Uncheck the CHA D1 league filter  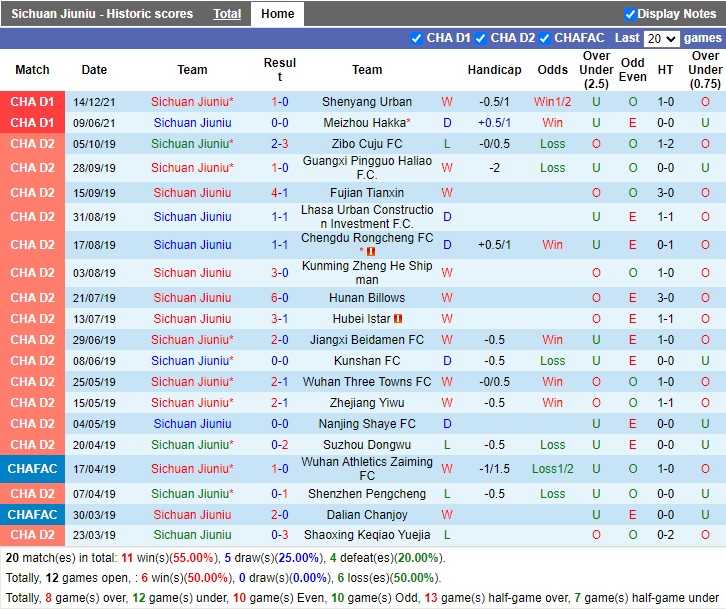[x=416, y=38]
